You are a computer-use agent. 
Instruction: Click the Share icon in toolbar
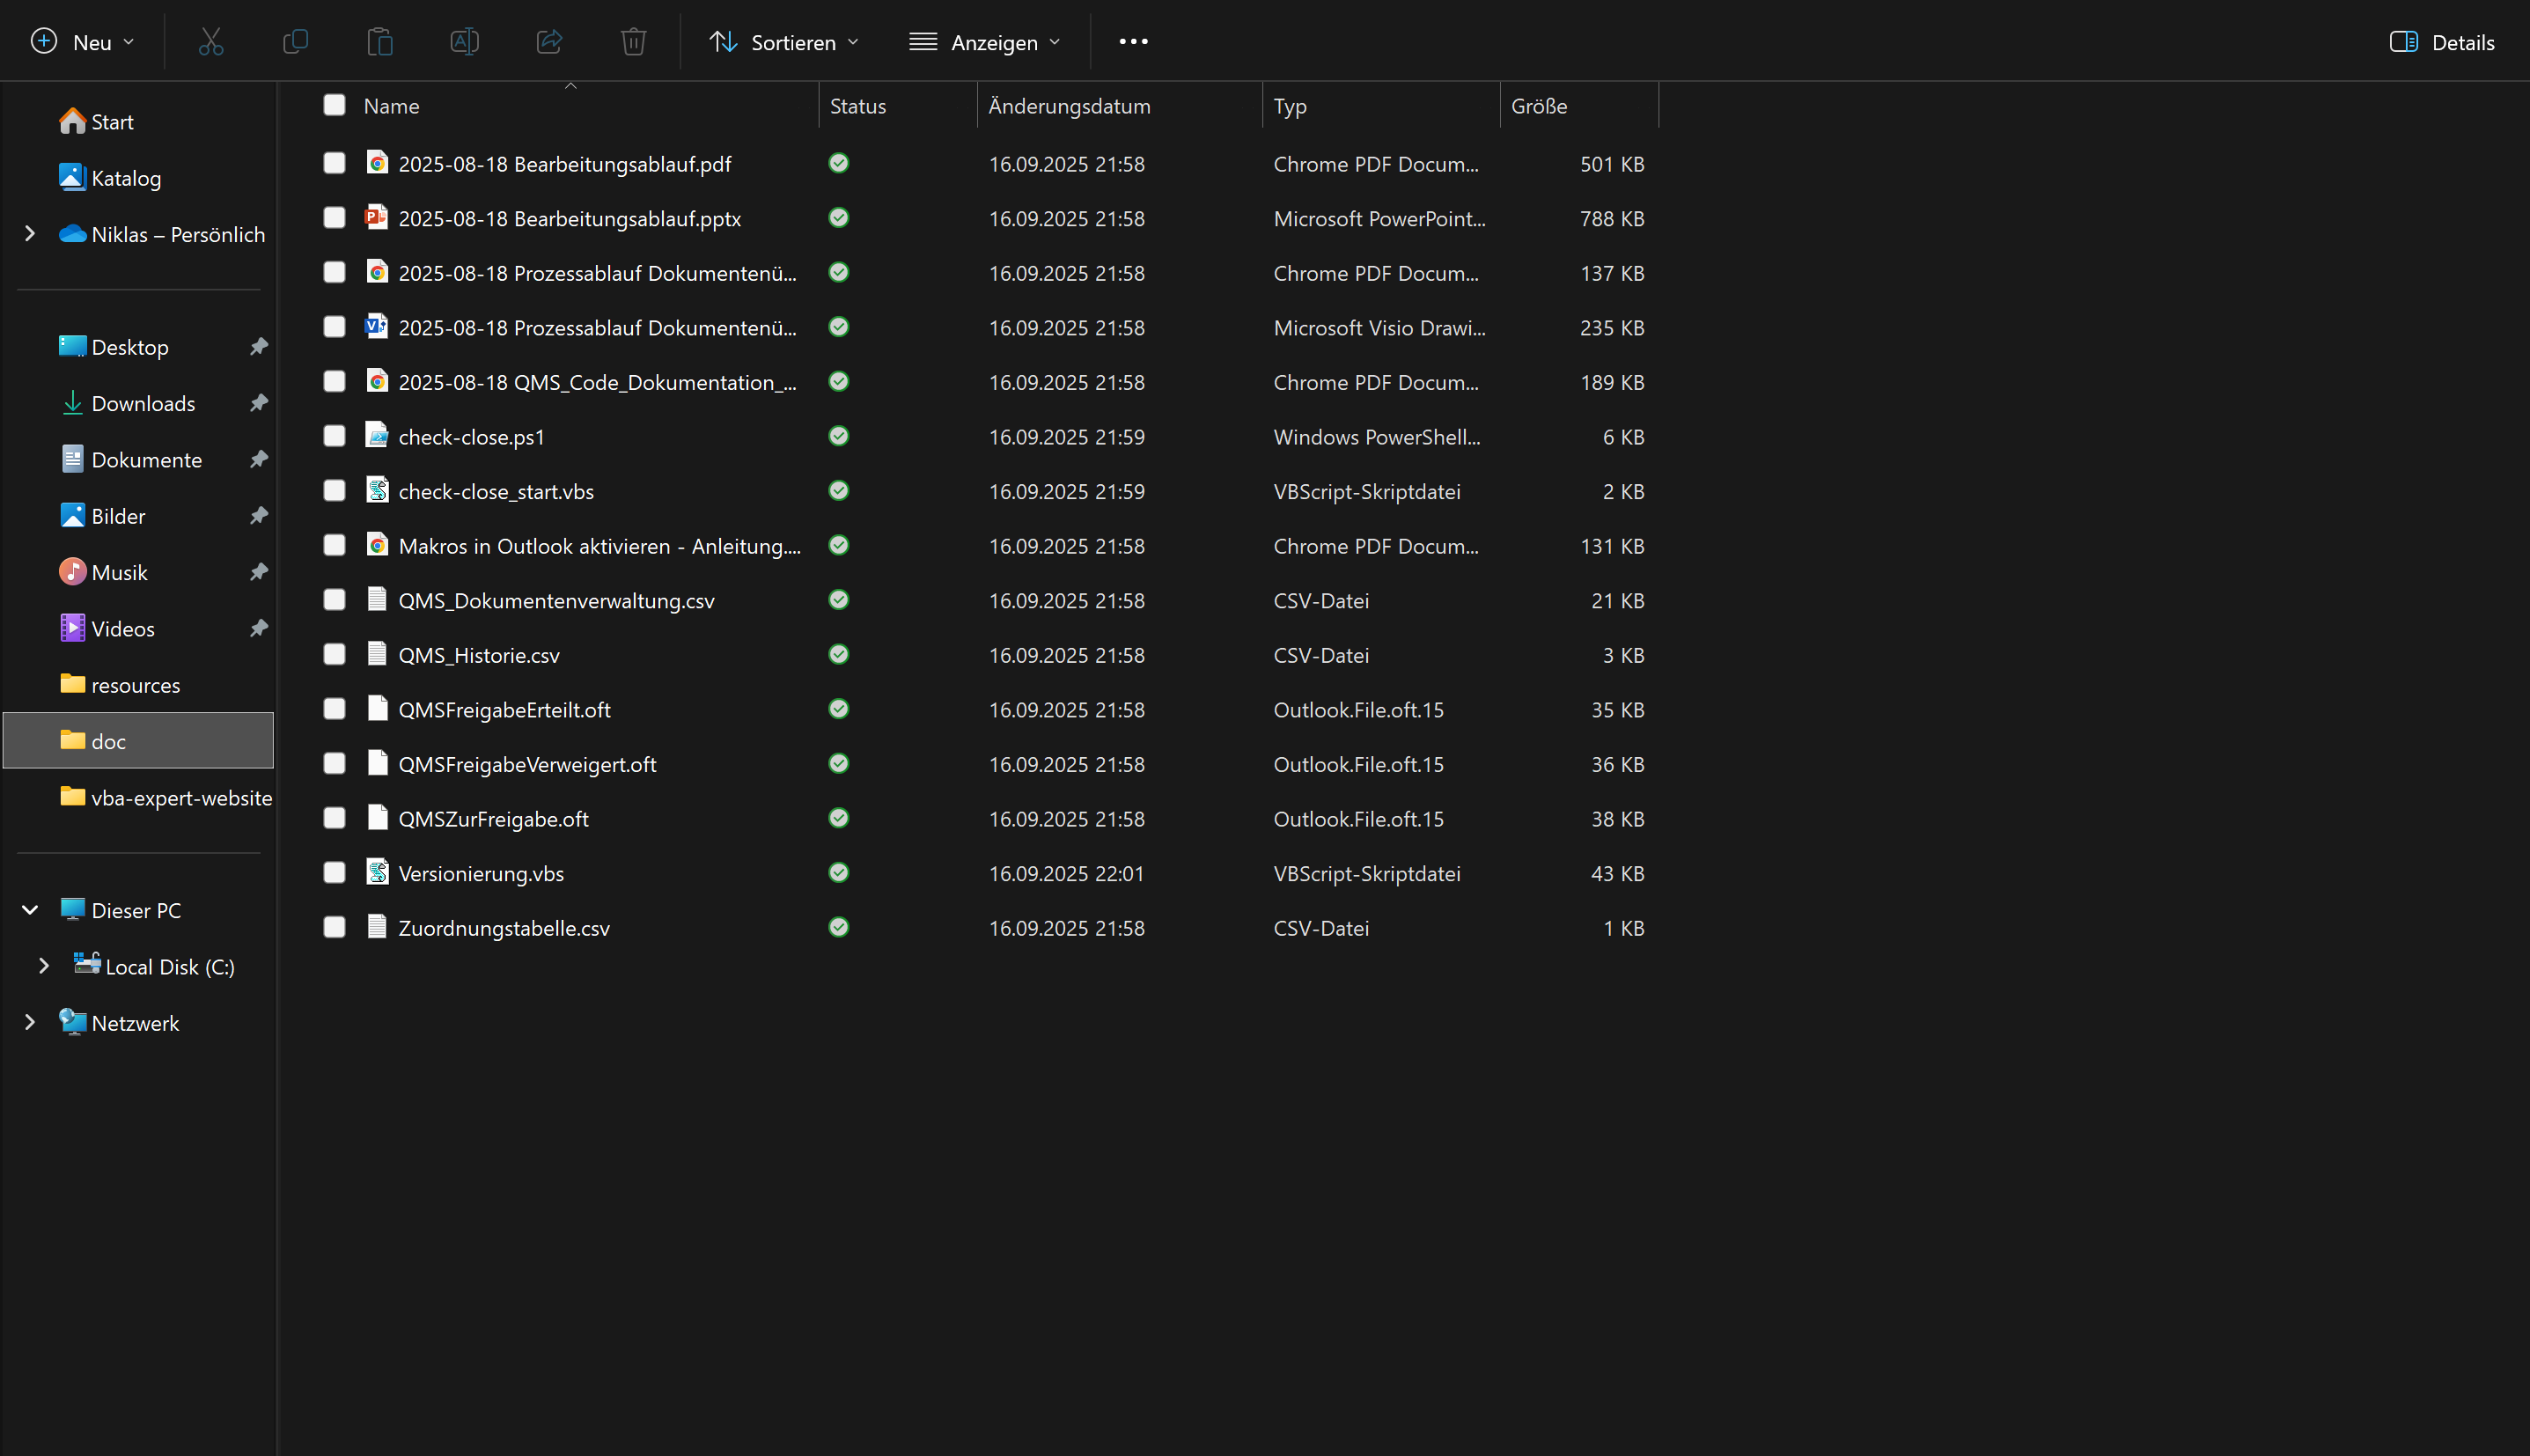click(x=549, y=42)
